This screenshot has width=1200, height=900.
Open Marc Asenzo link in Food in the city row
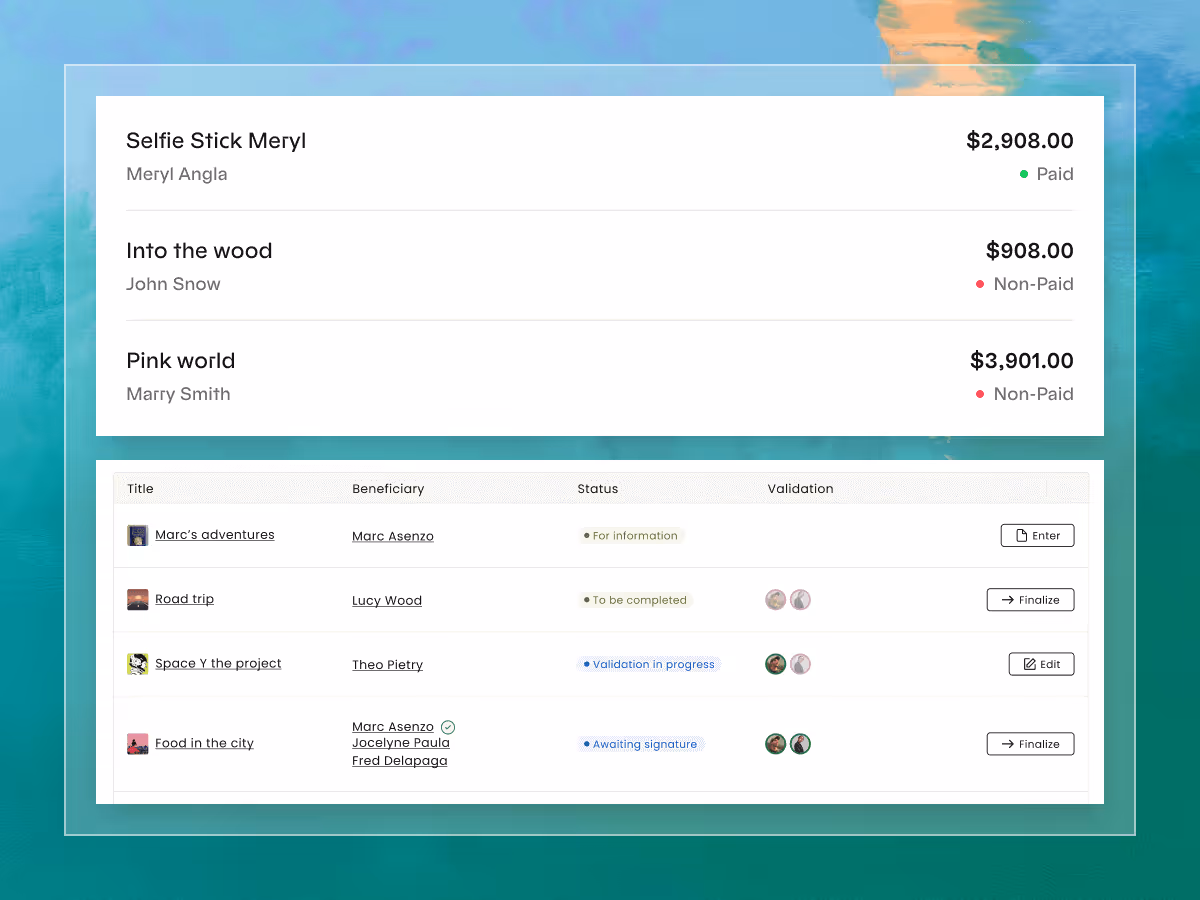pyautogui.click(x=393, y=727)
